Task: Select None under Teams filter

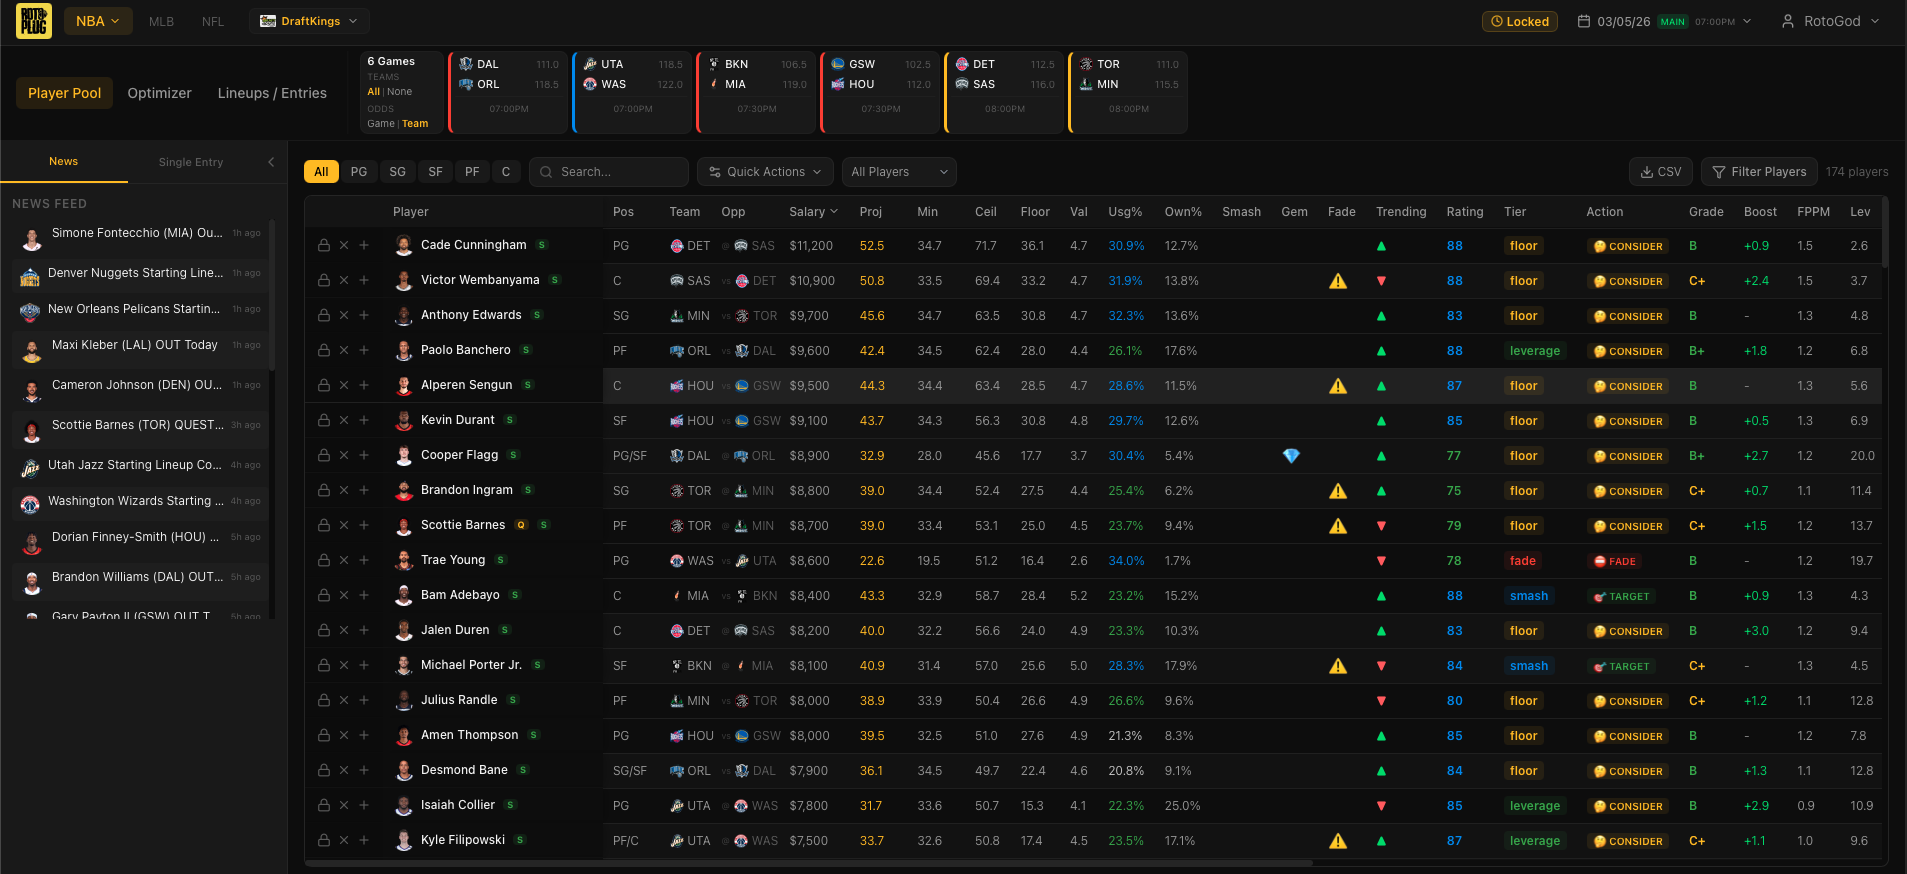Action: [399, 92]
